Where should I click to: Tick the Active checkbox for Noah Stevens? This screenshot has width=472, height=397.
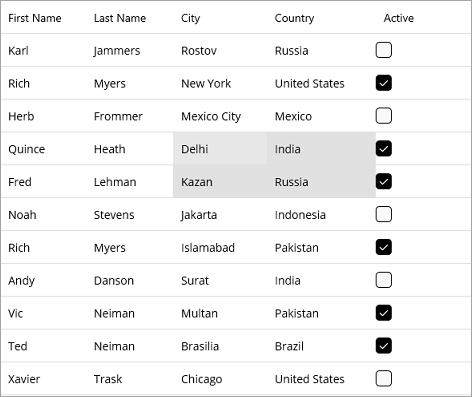click(x=383, y=214)
